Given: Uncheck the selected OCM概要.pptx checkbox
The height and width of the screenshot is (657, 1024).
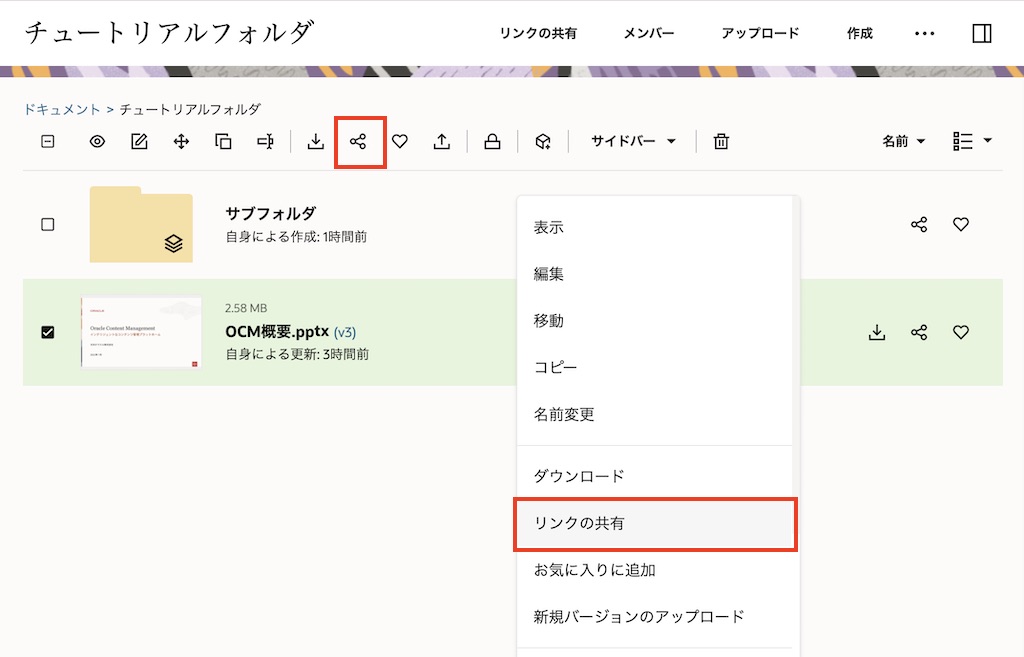Looking at the screenshot, I should pyautogui.click(x=47, y=332).
